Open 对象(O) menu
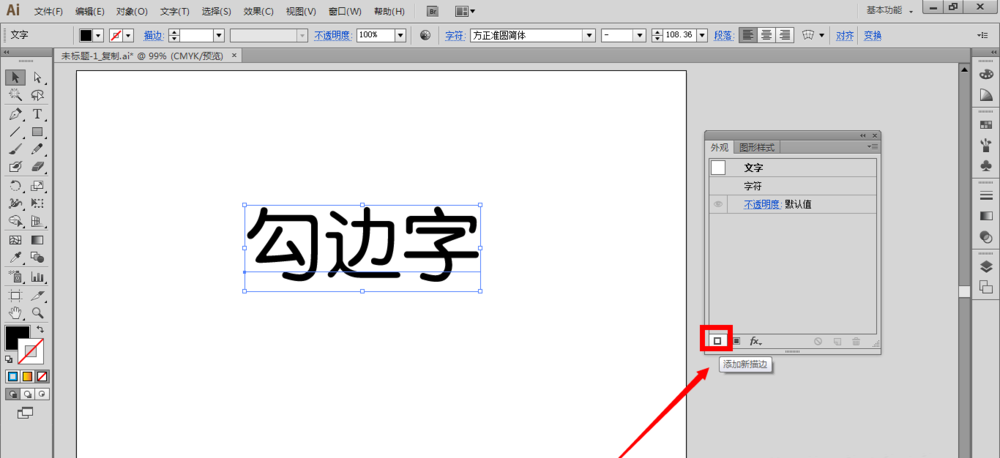The width and height of the screenshot is (1000, 458). pyautogui.click(x=132, y=11)
